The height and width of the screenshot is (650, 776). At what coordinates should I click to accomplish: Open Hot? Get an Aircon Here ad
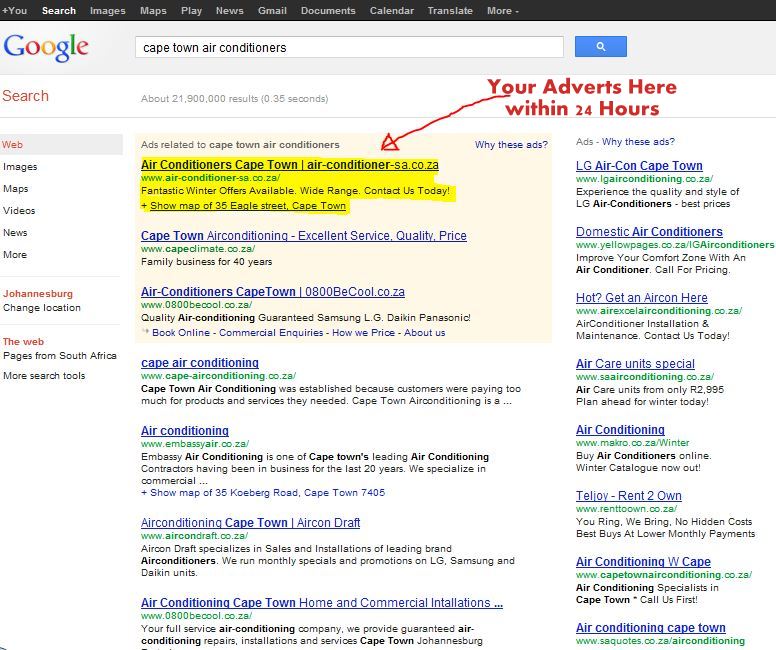pos(641,298)
